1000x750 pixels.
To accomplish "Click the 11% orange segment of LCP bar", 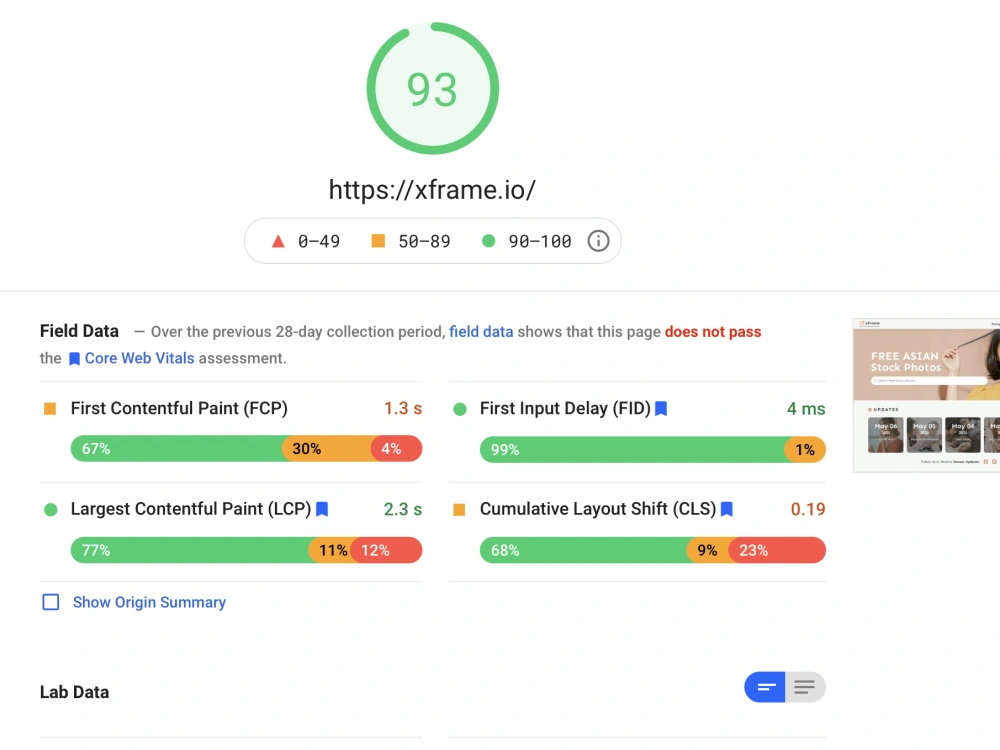I will pyautogui.click(x=330, y=550).
